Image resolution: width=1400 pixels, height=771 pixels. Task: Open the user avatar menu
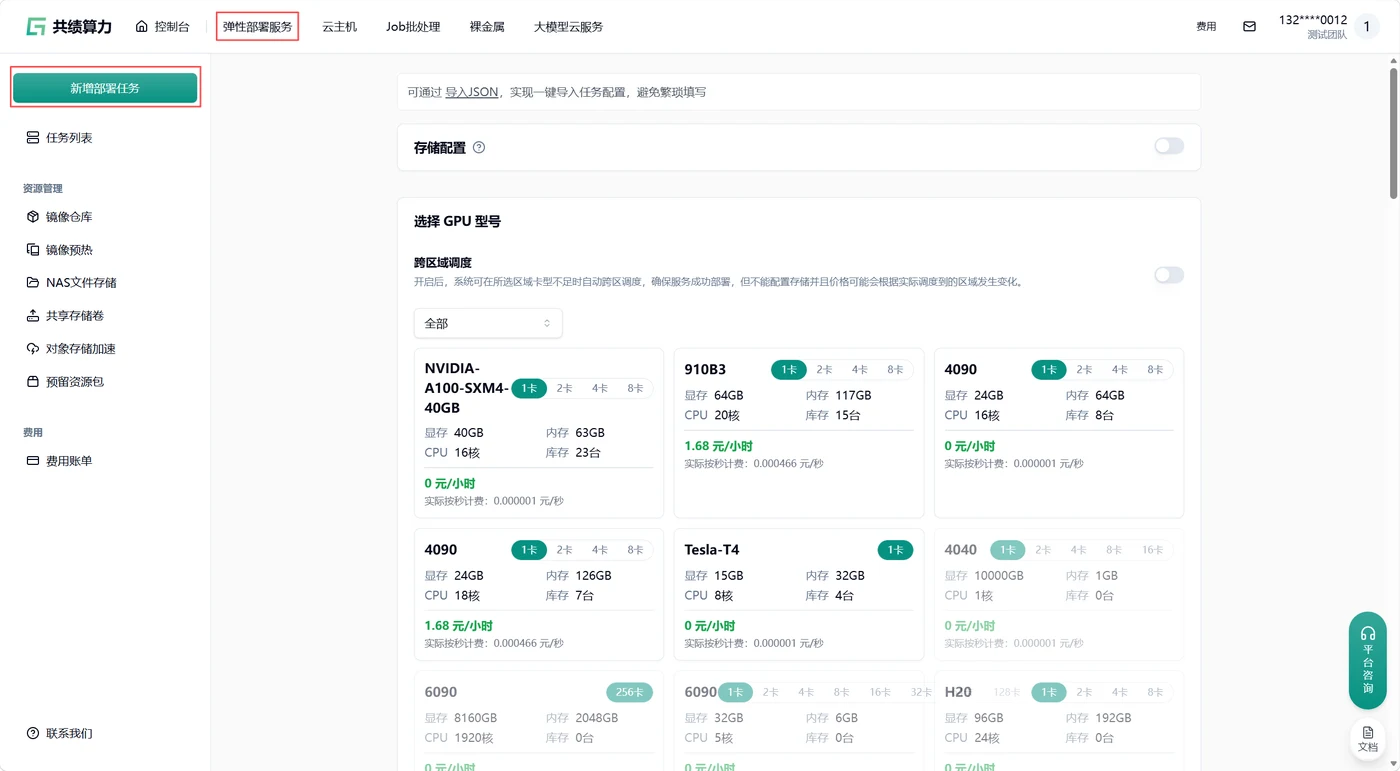[x=1368, y=27]
